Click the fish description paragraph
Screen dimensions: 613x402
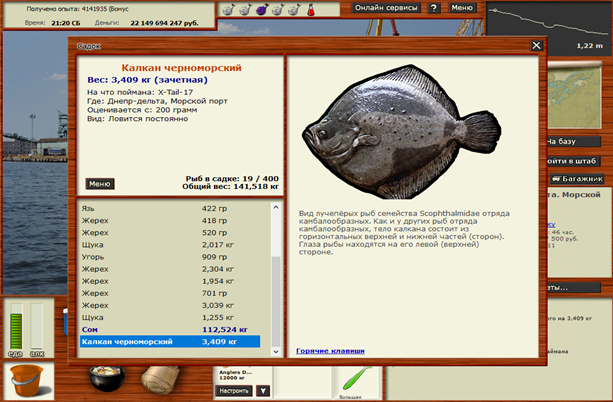pyautogui.click(x=404, y=233)
